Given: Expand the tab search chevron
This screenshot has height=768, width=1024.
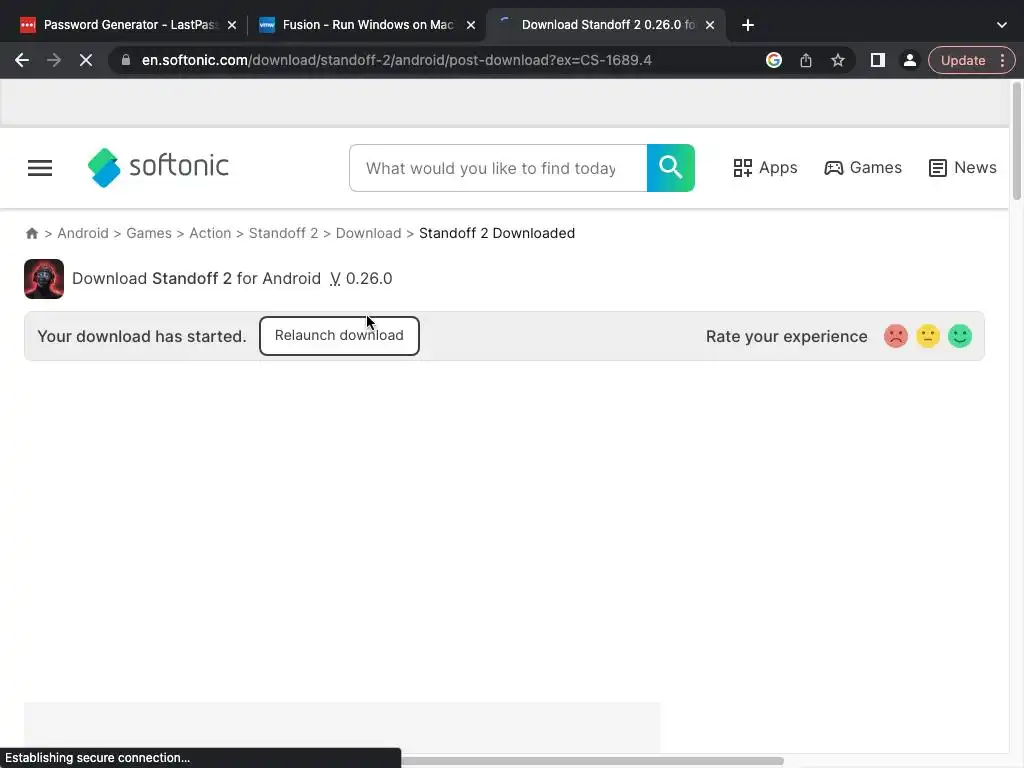Looking at the screenshot, I should pos(1002,25).
